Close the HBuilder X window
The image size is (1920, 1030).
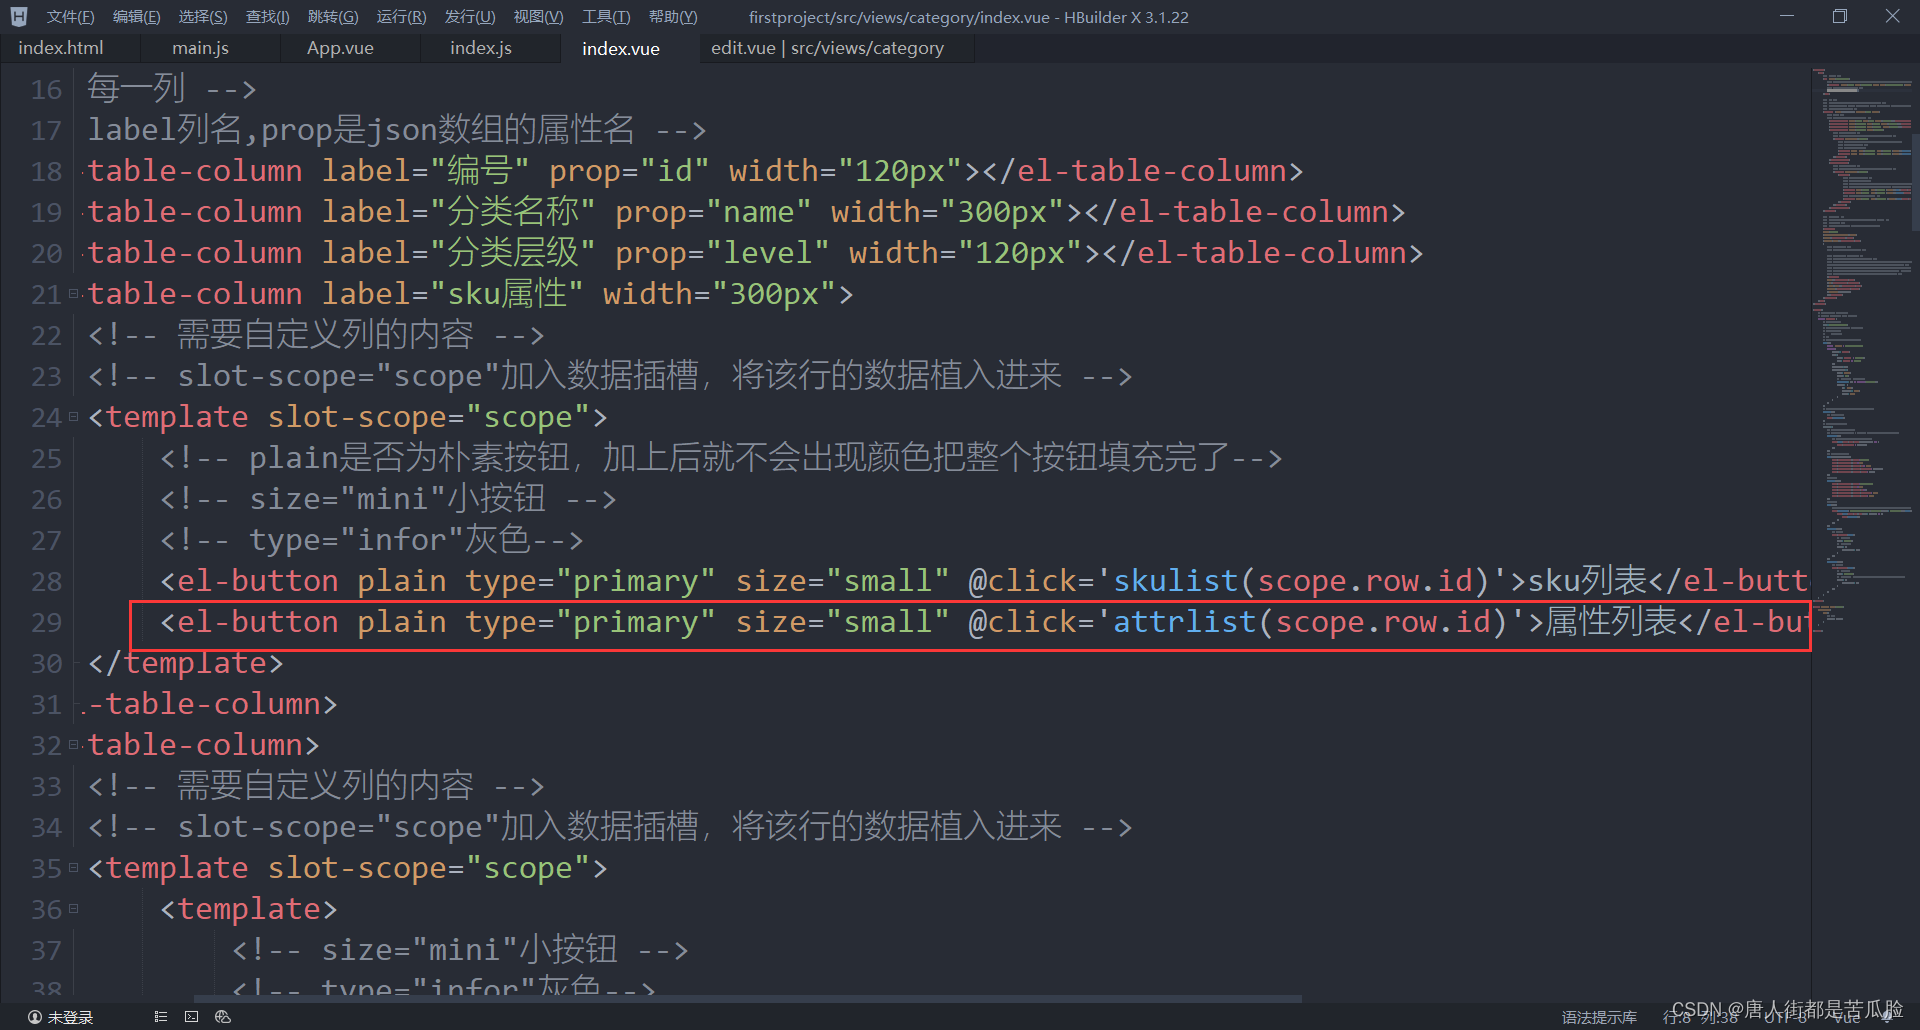click(1892, 16)
